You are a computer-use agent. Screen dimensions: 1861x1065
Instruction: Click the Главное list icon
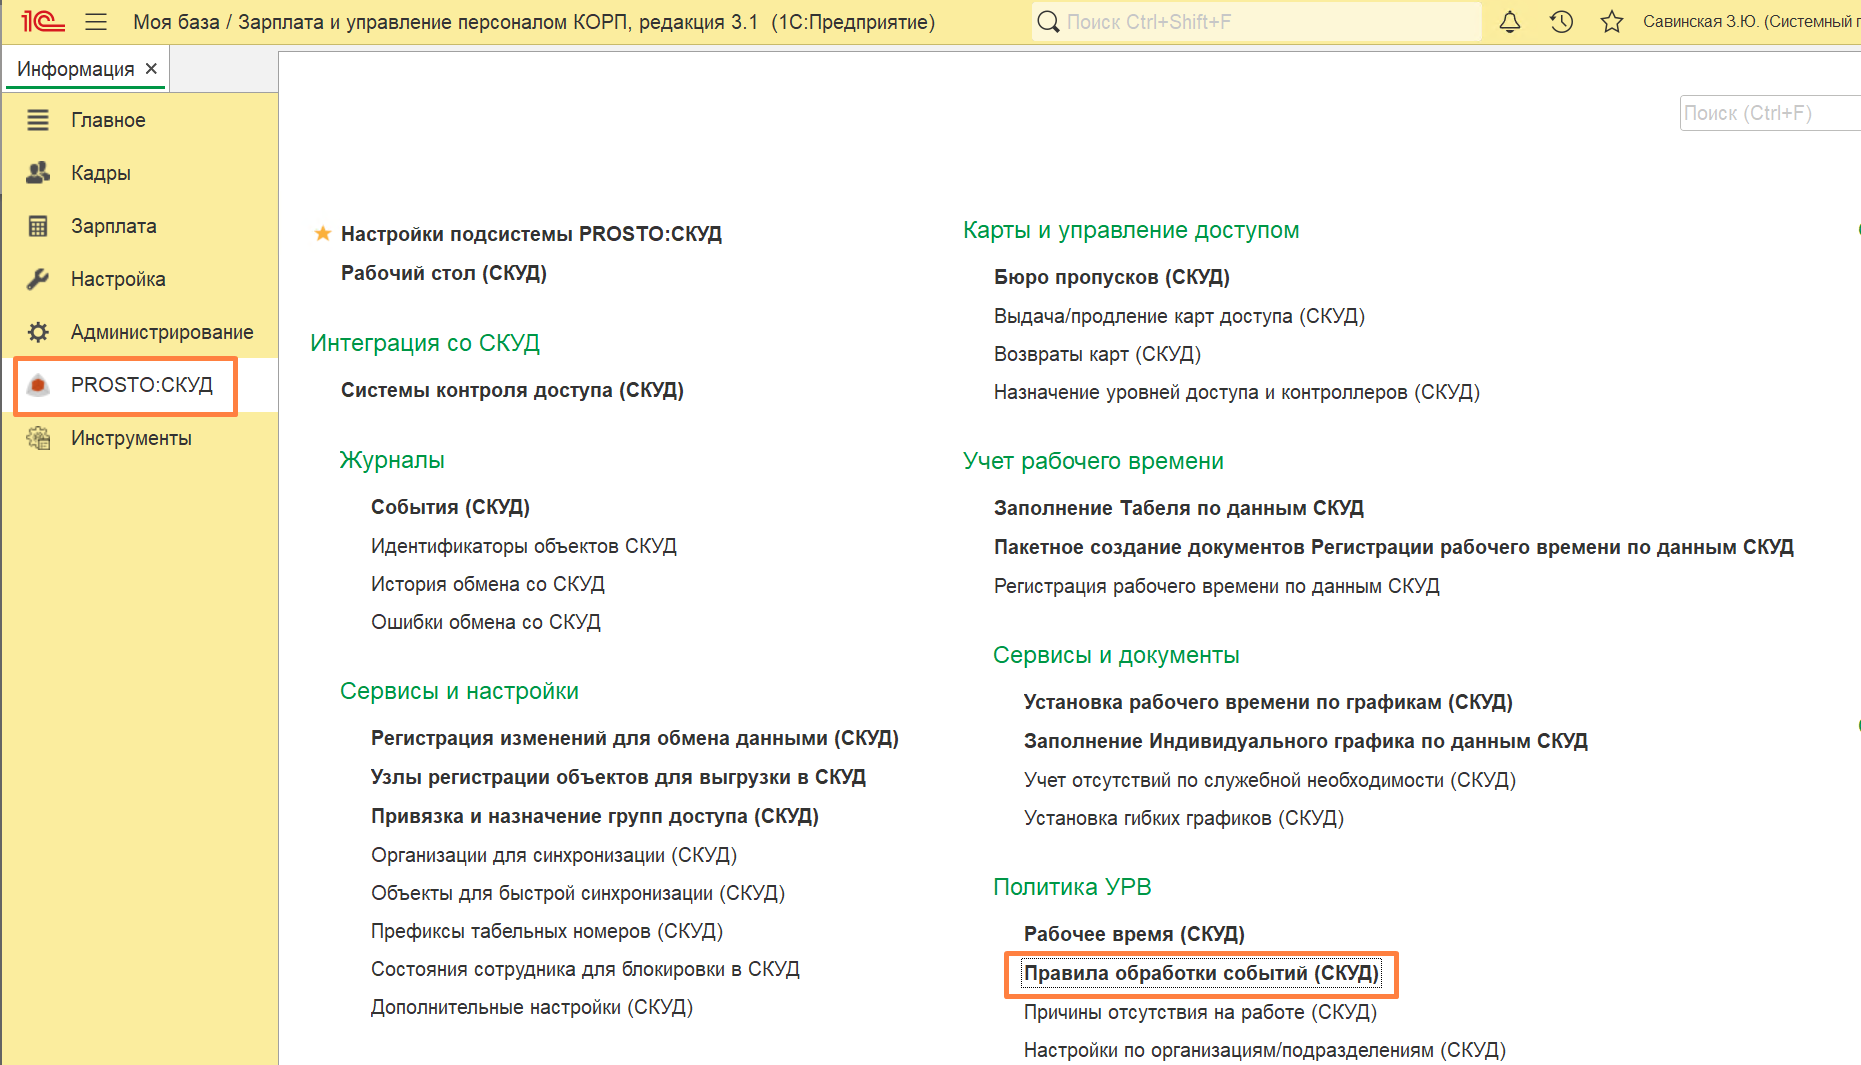pyautogui.click(x=38, y=120)
